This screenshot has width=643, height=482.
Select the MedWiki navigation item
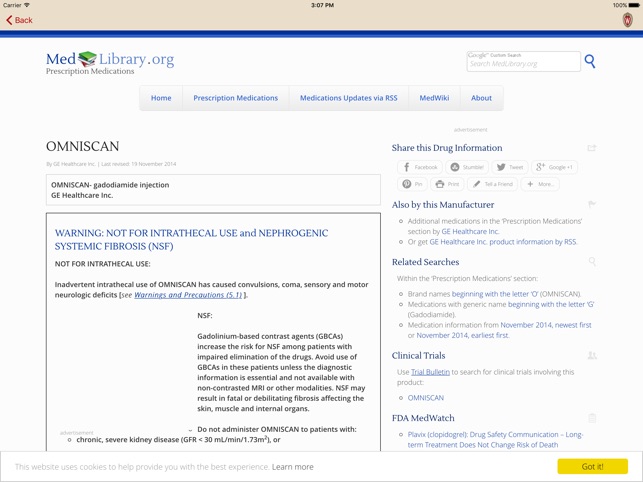pos(434,98)
